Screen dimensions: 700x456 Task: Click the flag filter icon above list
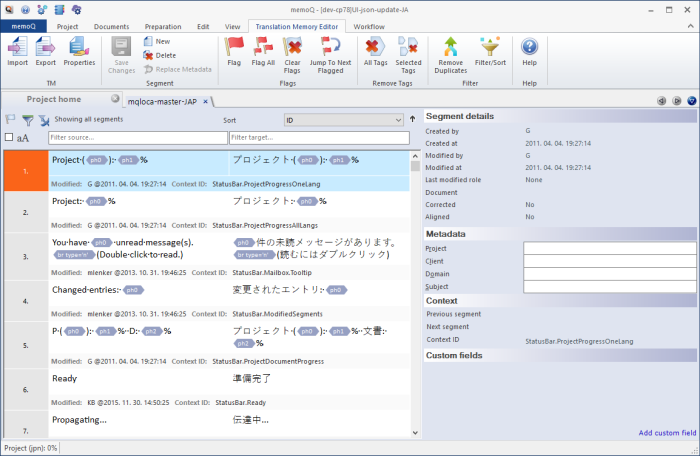(x=10, y=119)
